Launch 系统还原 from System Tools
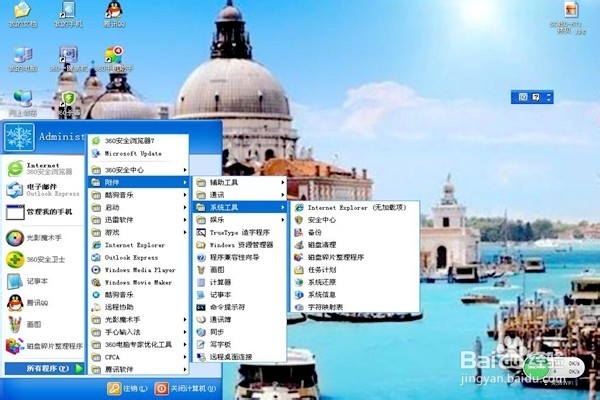The height and width of the screenshot is (400, 600). tap(355, 282)
